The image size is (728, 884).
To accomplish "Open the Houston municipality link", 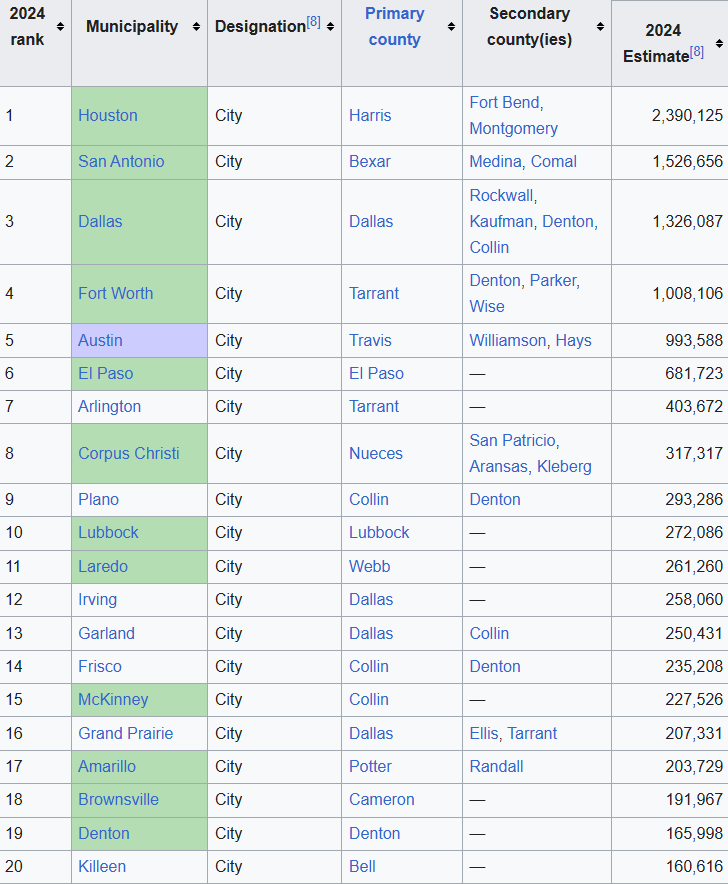I will coord(108,116).
